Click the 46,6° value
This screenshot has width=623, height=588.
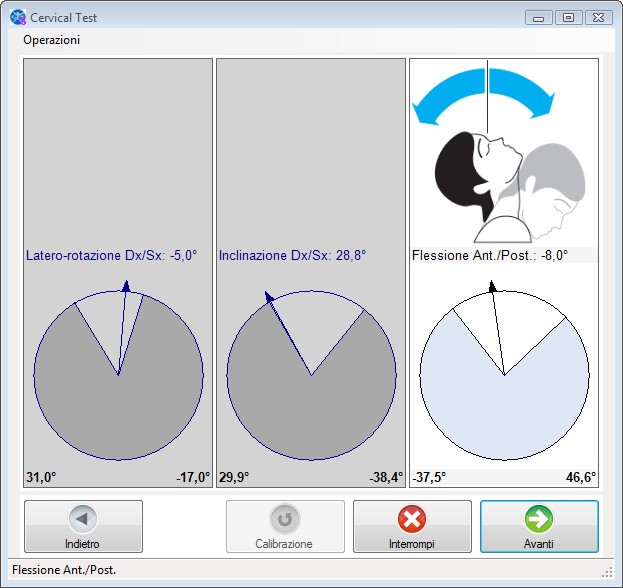pyautogui.click(x=581, y=477)
